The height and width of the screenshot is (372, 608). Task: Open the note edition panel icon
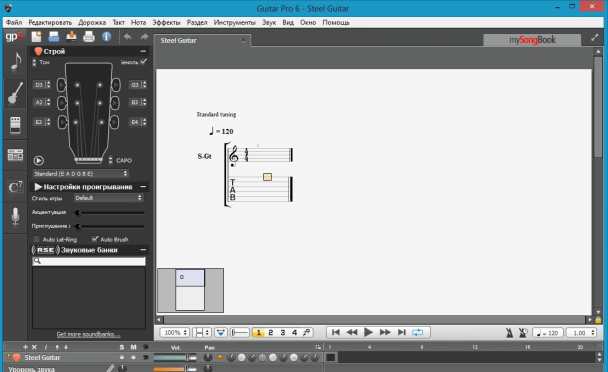click(x=16, y=62)
